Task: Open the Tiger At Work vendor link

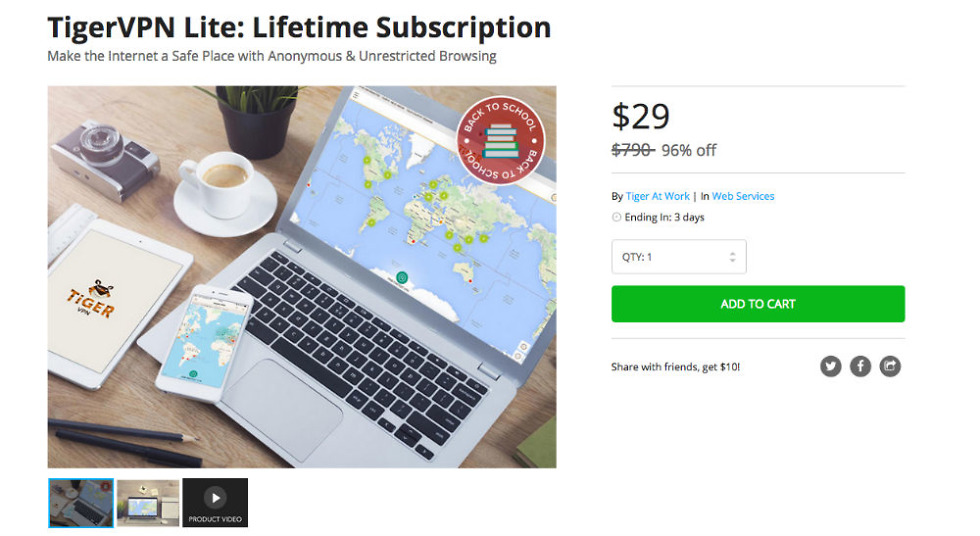Action: click(658, 196)
